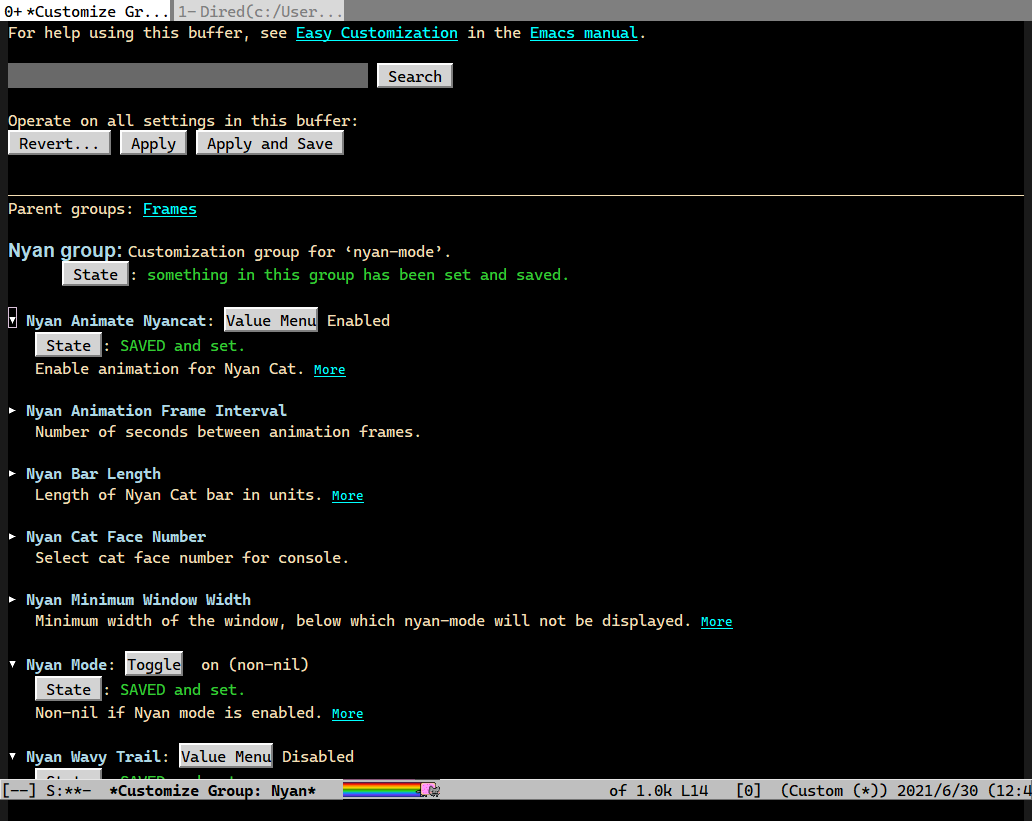The image size is (1032, 821).
Task: Click the Nyan Mode option label
Action: click(66, 665)
